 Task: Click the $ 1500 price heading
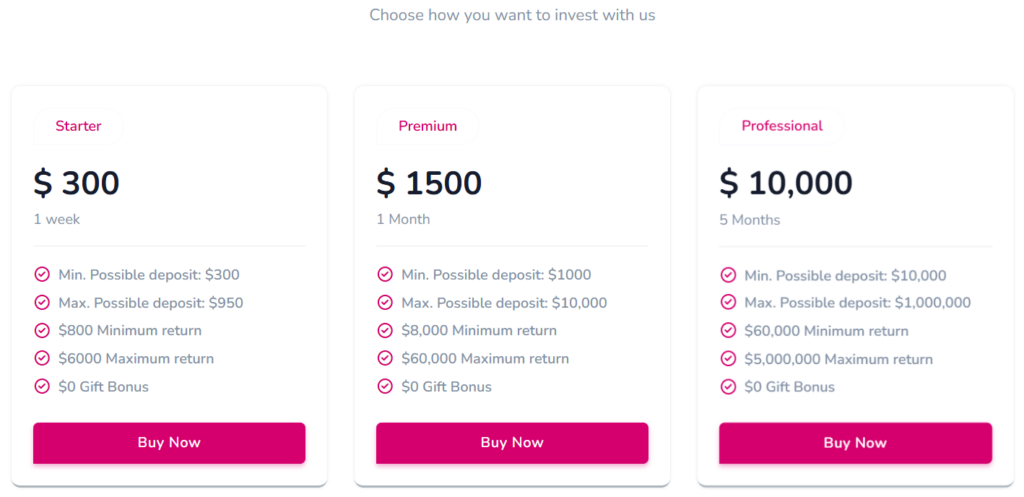(429, 183)
